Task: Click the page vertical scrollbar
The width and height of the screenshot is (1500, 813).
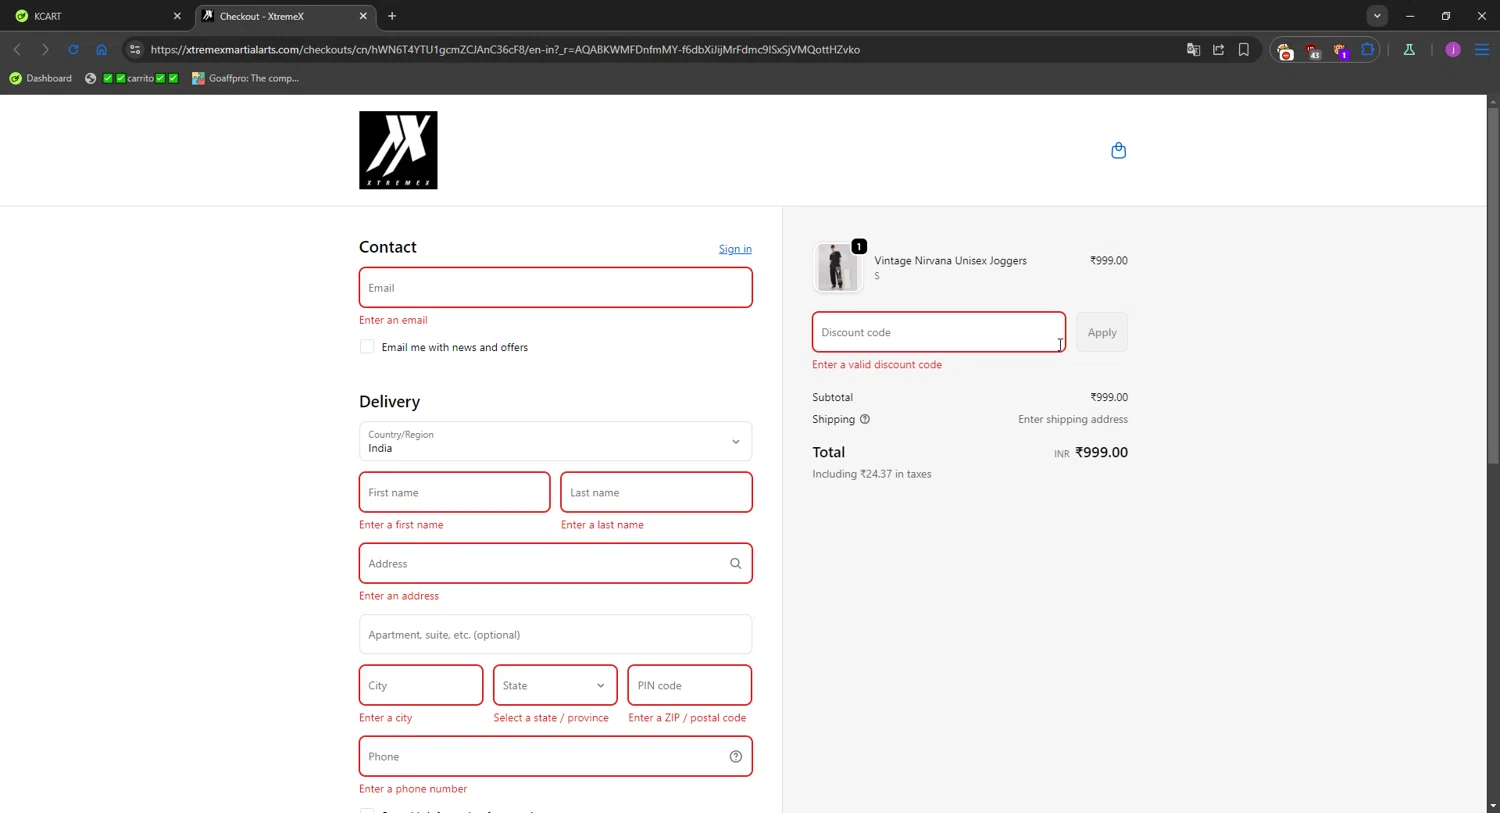Action: (1492, 286)
